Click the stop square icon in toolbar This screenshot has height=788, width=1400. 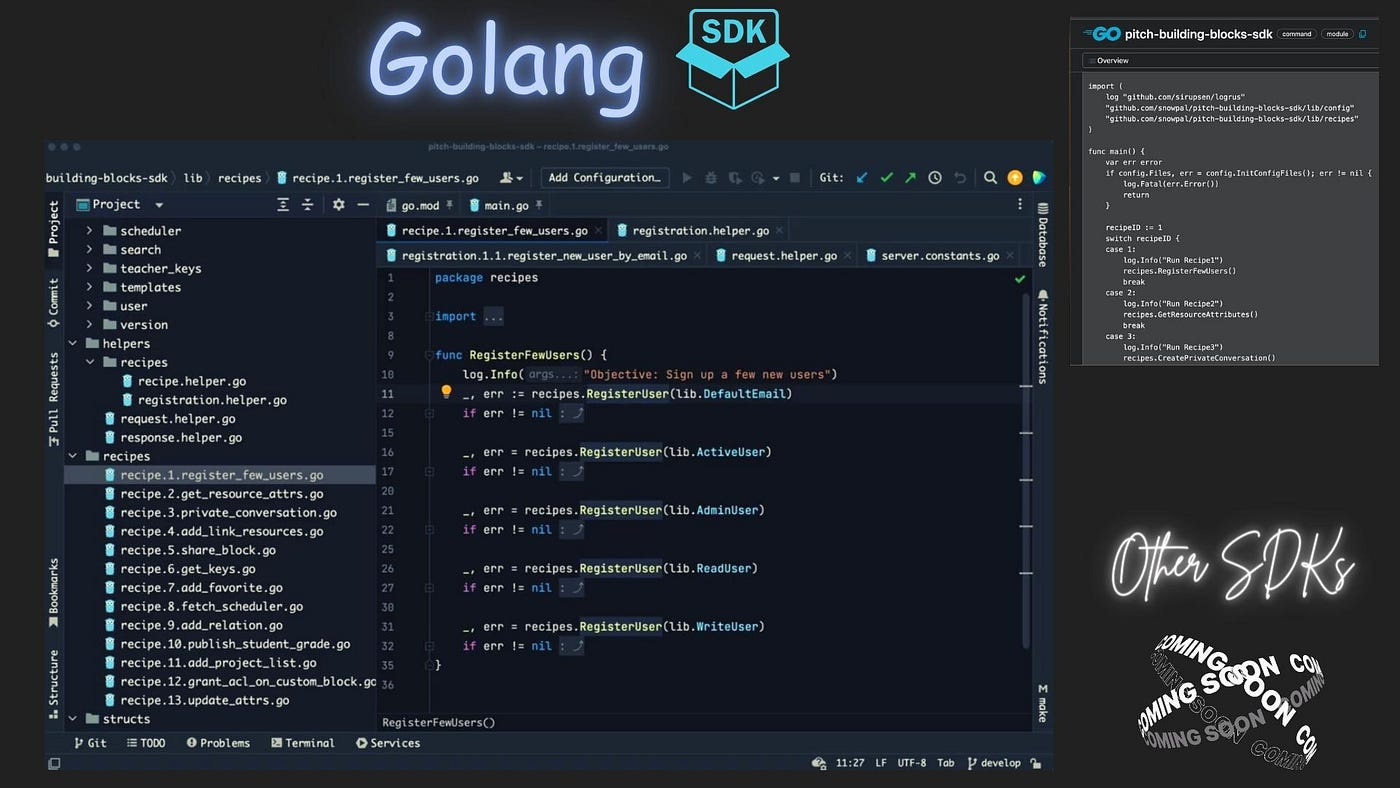[x=795, y=178]
